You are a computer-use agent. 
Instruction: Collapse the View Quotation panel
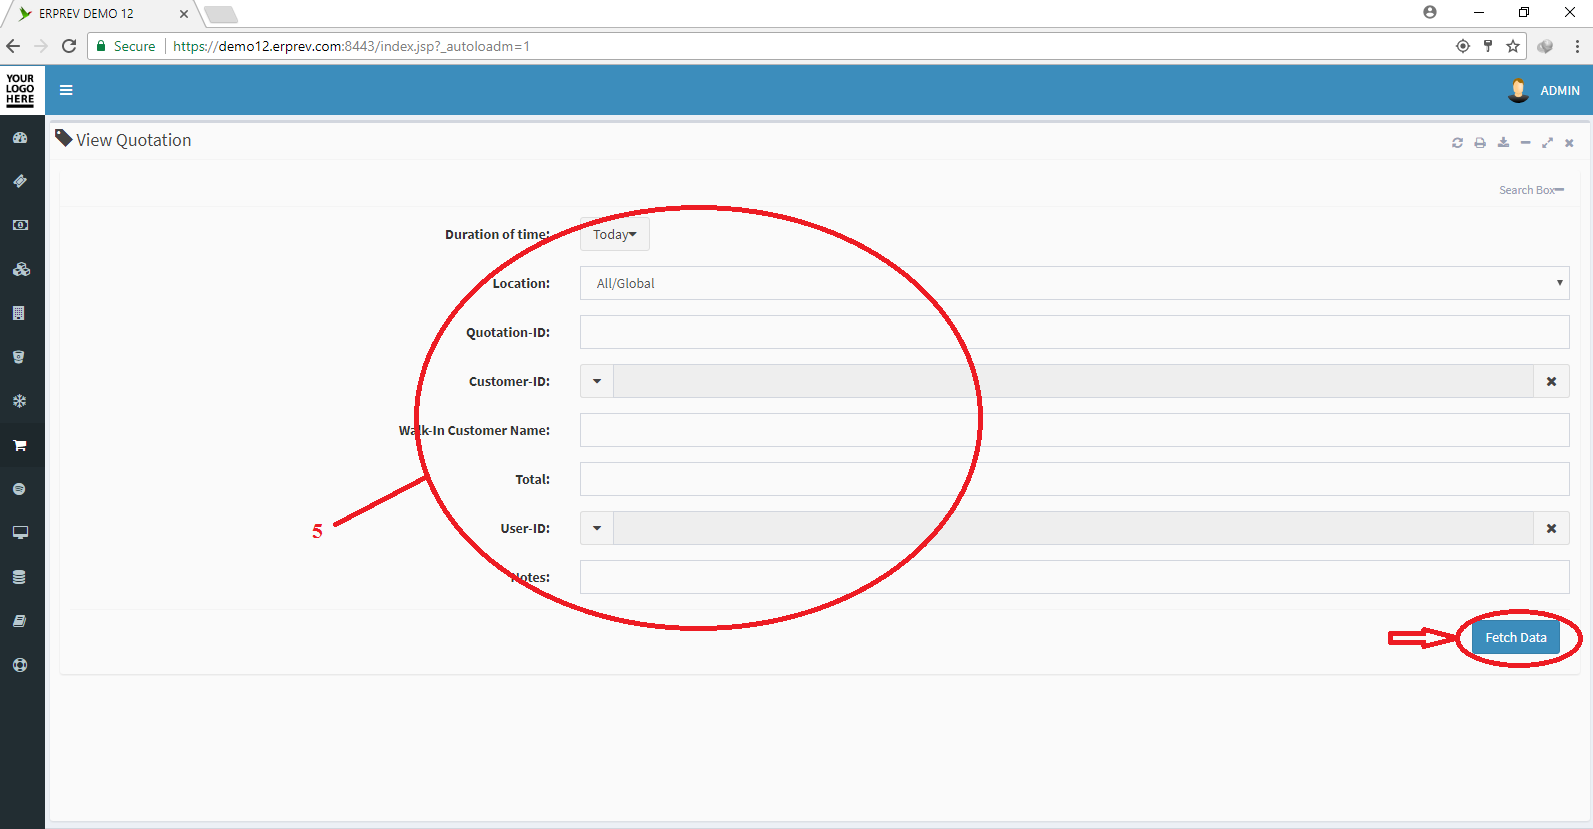(x=1525, y=143)
